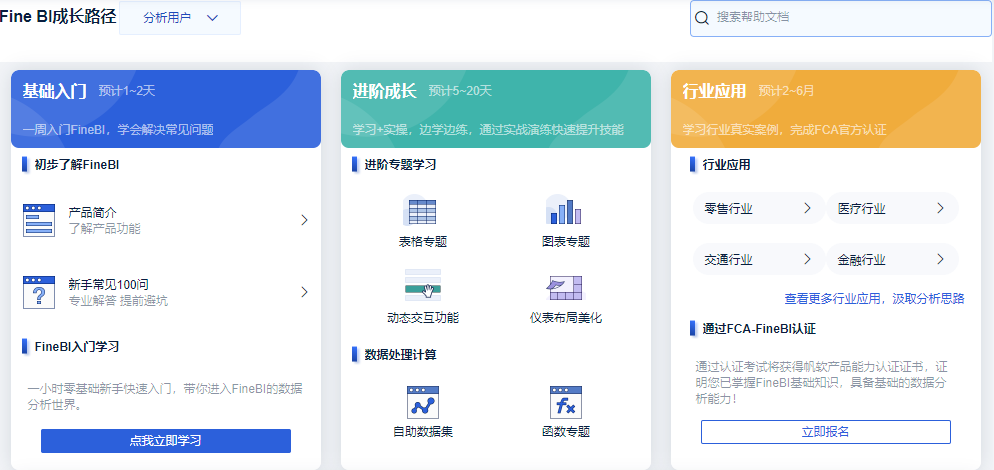
Task: Click the 新手常见100问 title text
Action: click(x=108, y=284)
